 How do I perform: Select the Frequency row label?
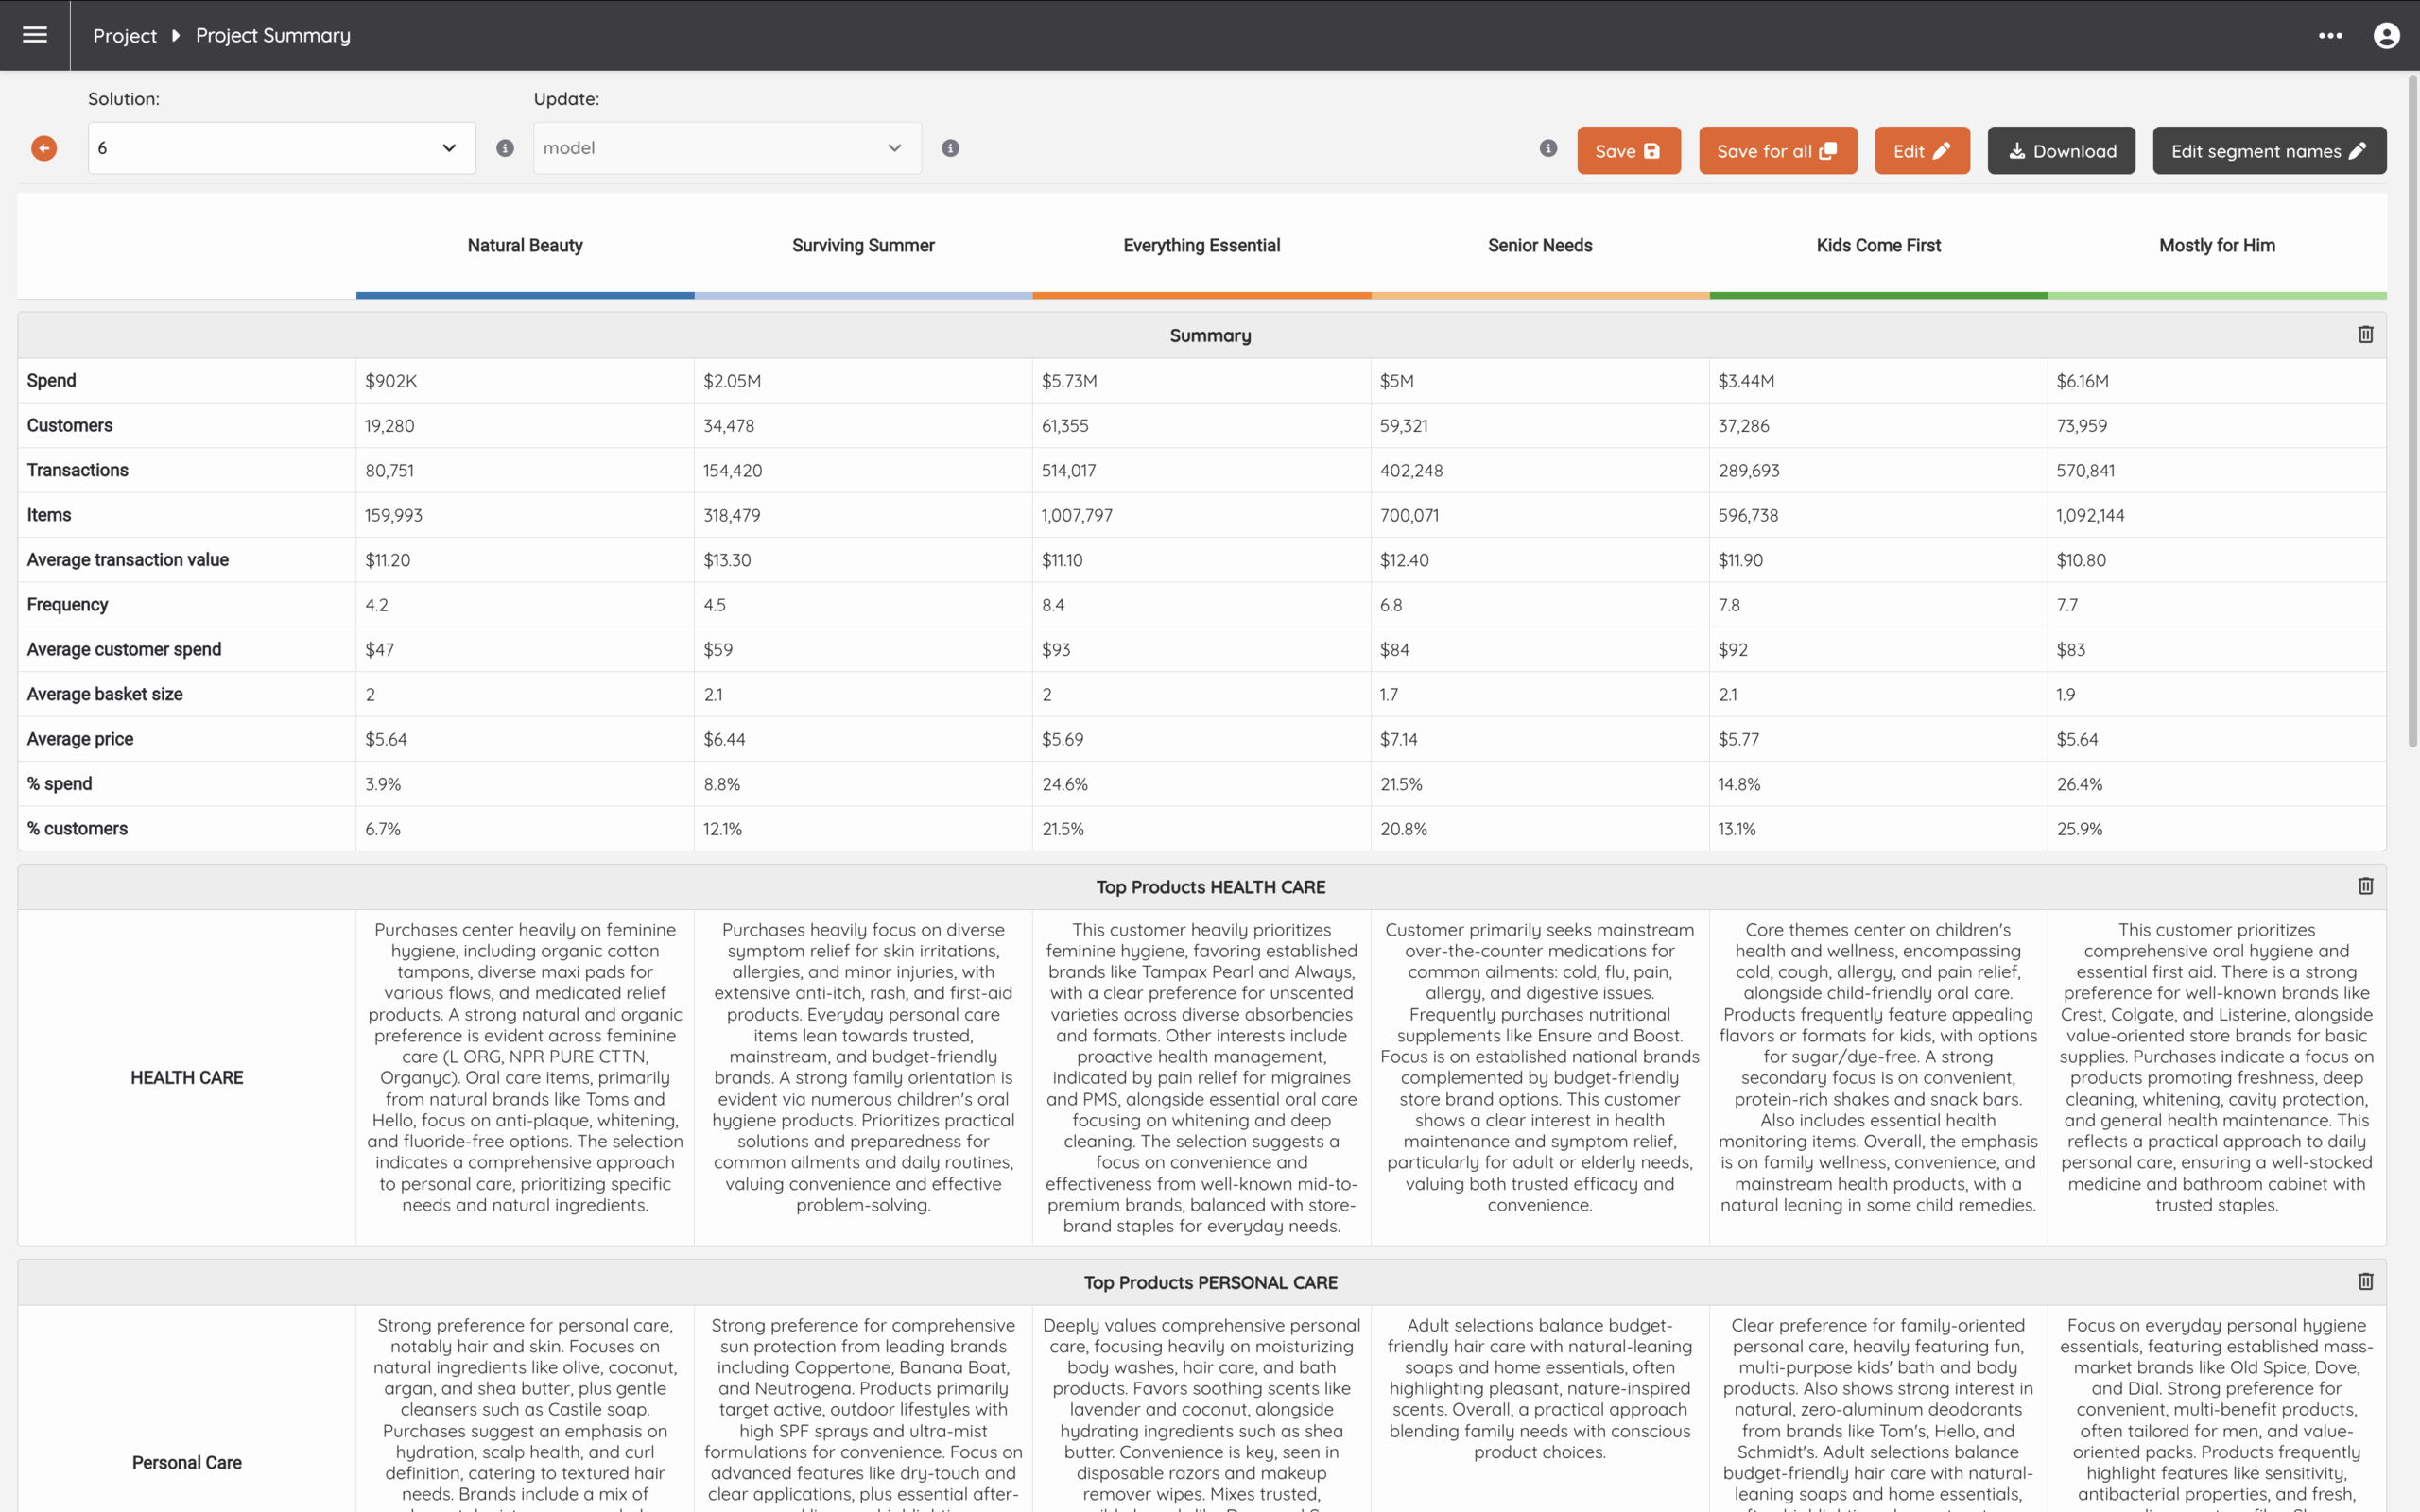[x=67, y=604]
